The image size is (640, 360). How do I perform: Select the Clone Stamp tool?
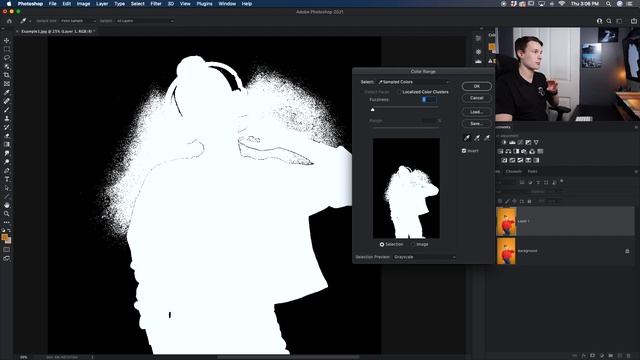(x=7, y=118)
